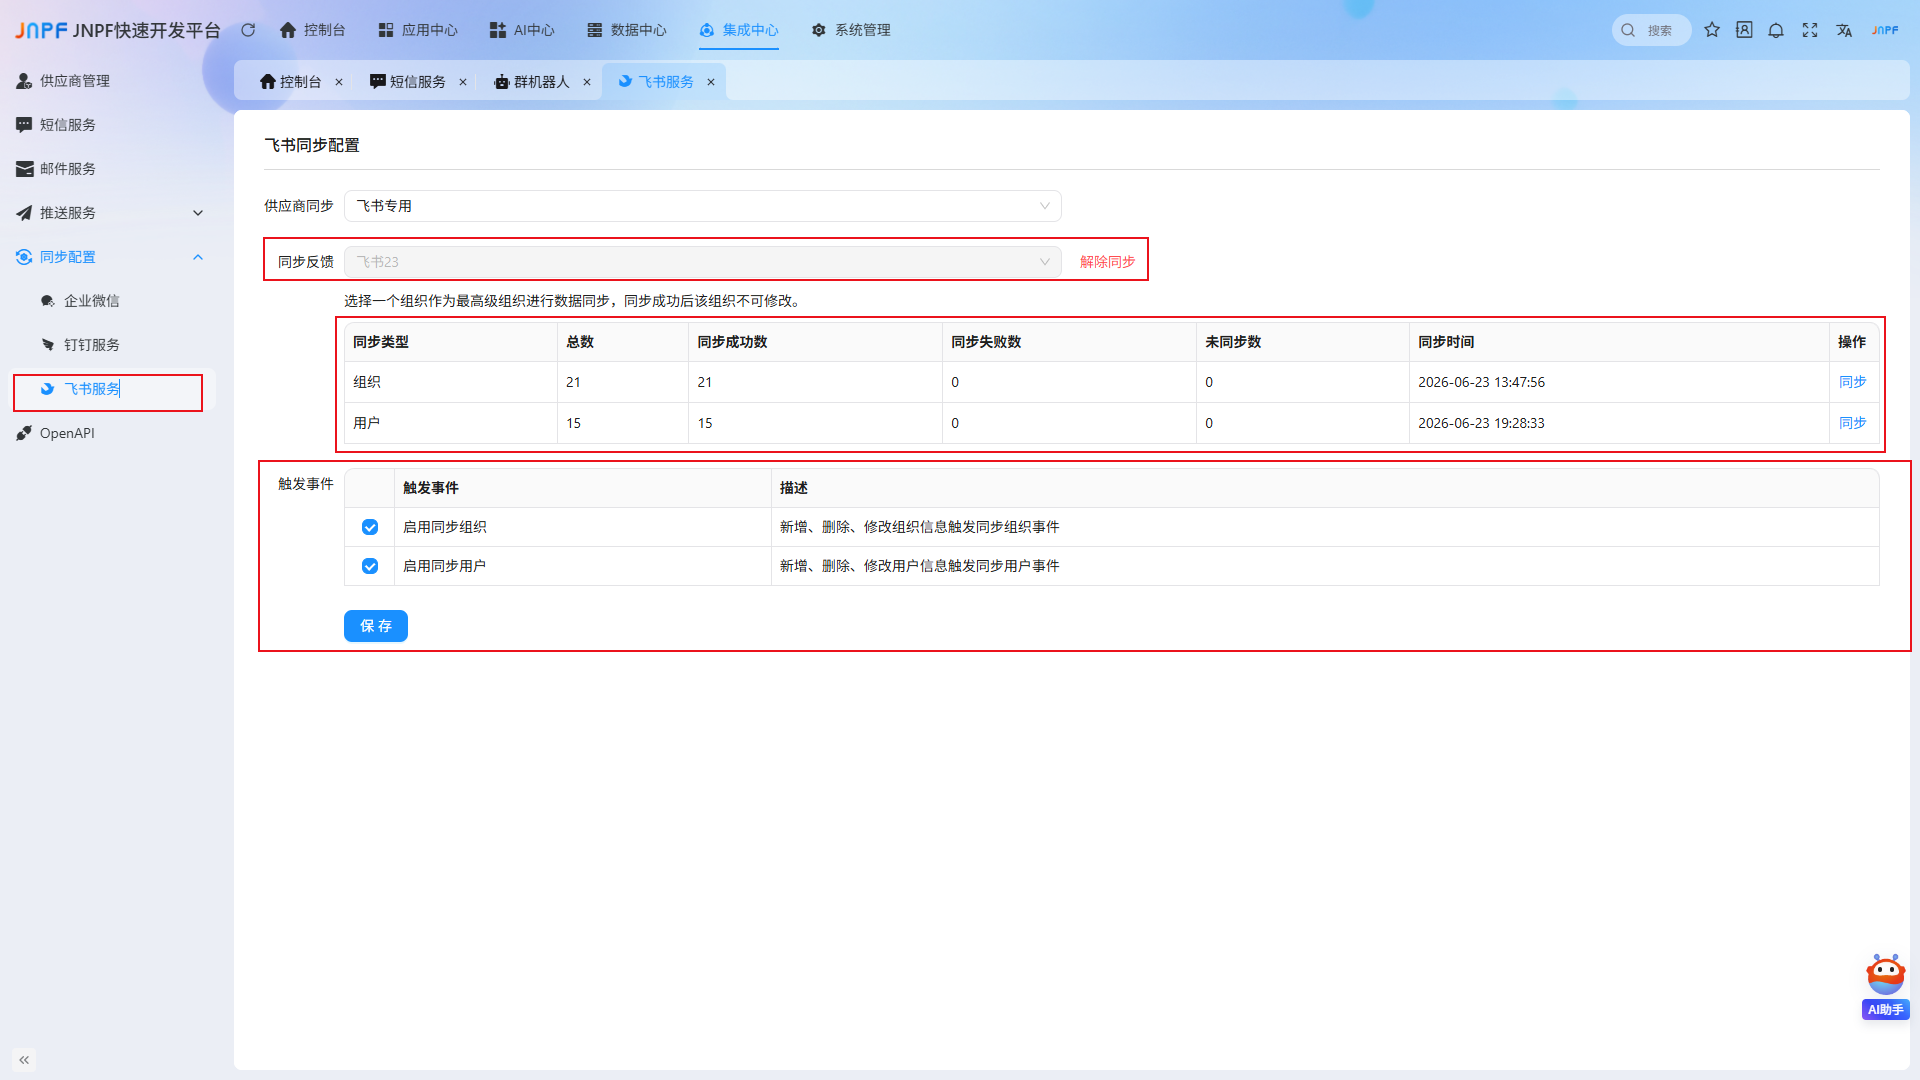Close the 飞书服务 page tab
This screenshot has height=1080, width=1920.
(711, 82)
